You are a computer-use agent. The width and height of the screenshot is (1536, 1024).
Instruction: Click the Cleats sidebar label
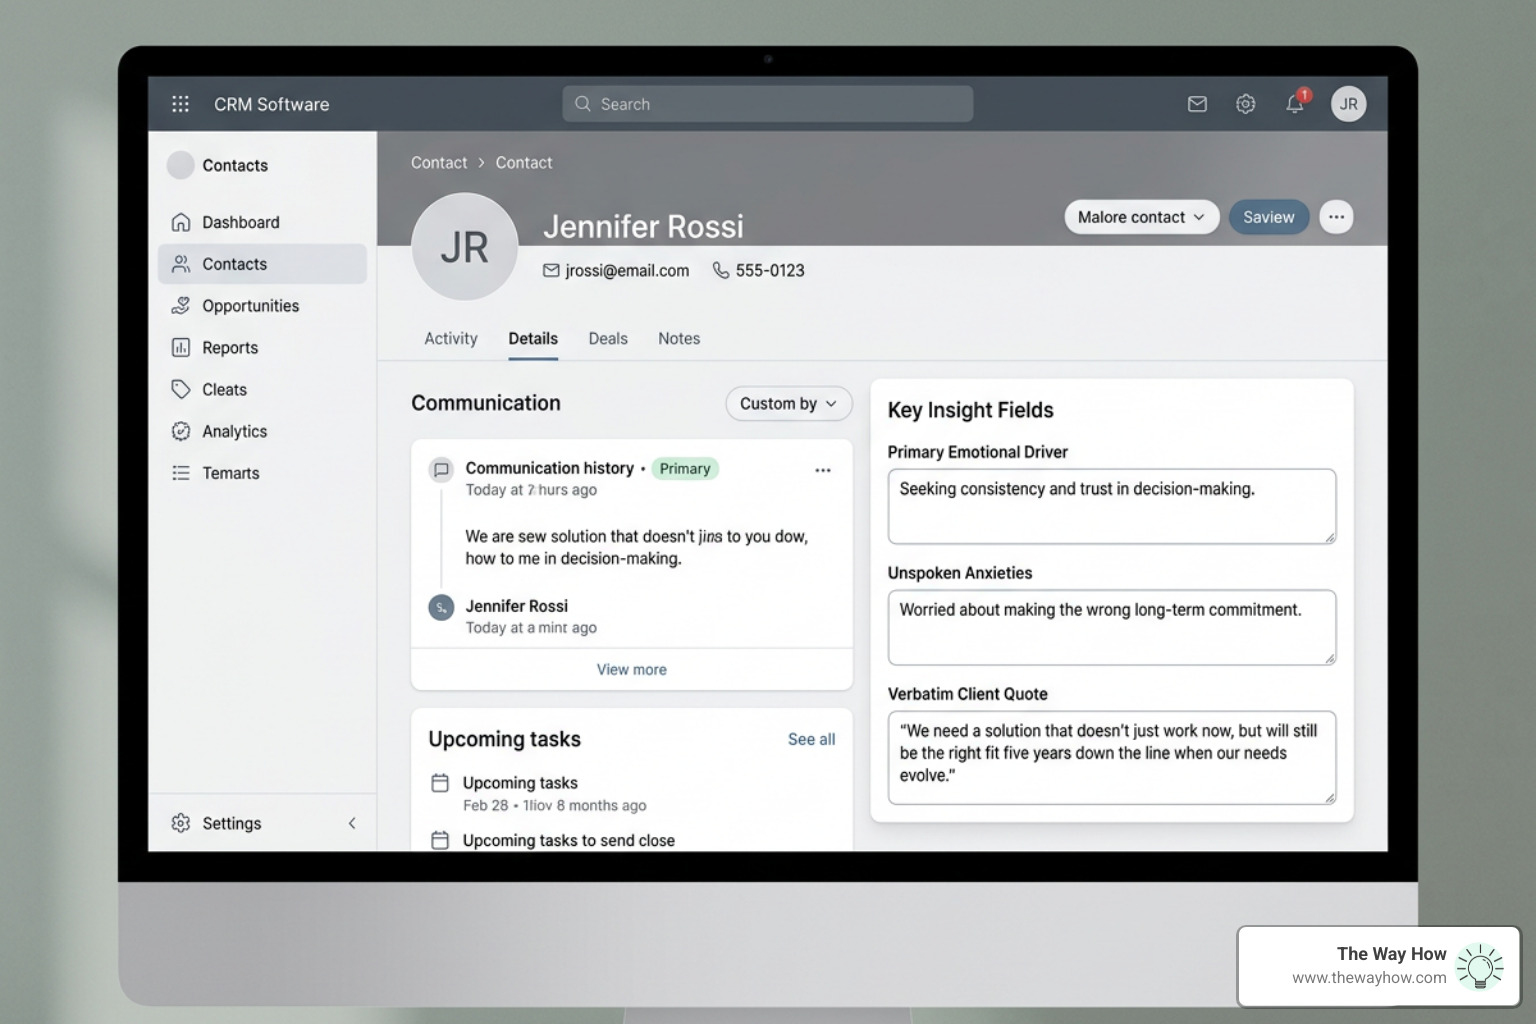225,390
